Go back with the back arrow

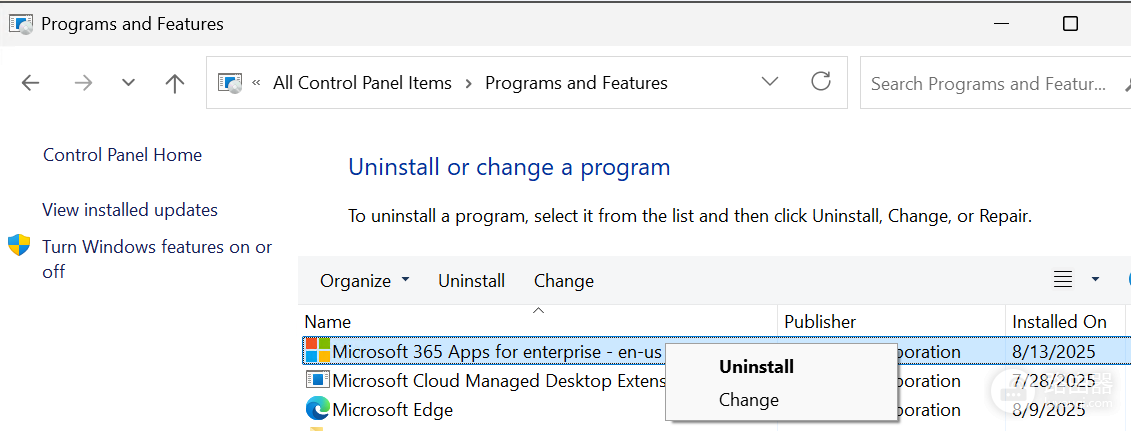click(30, 83)
